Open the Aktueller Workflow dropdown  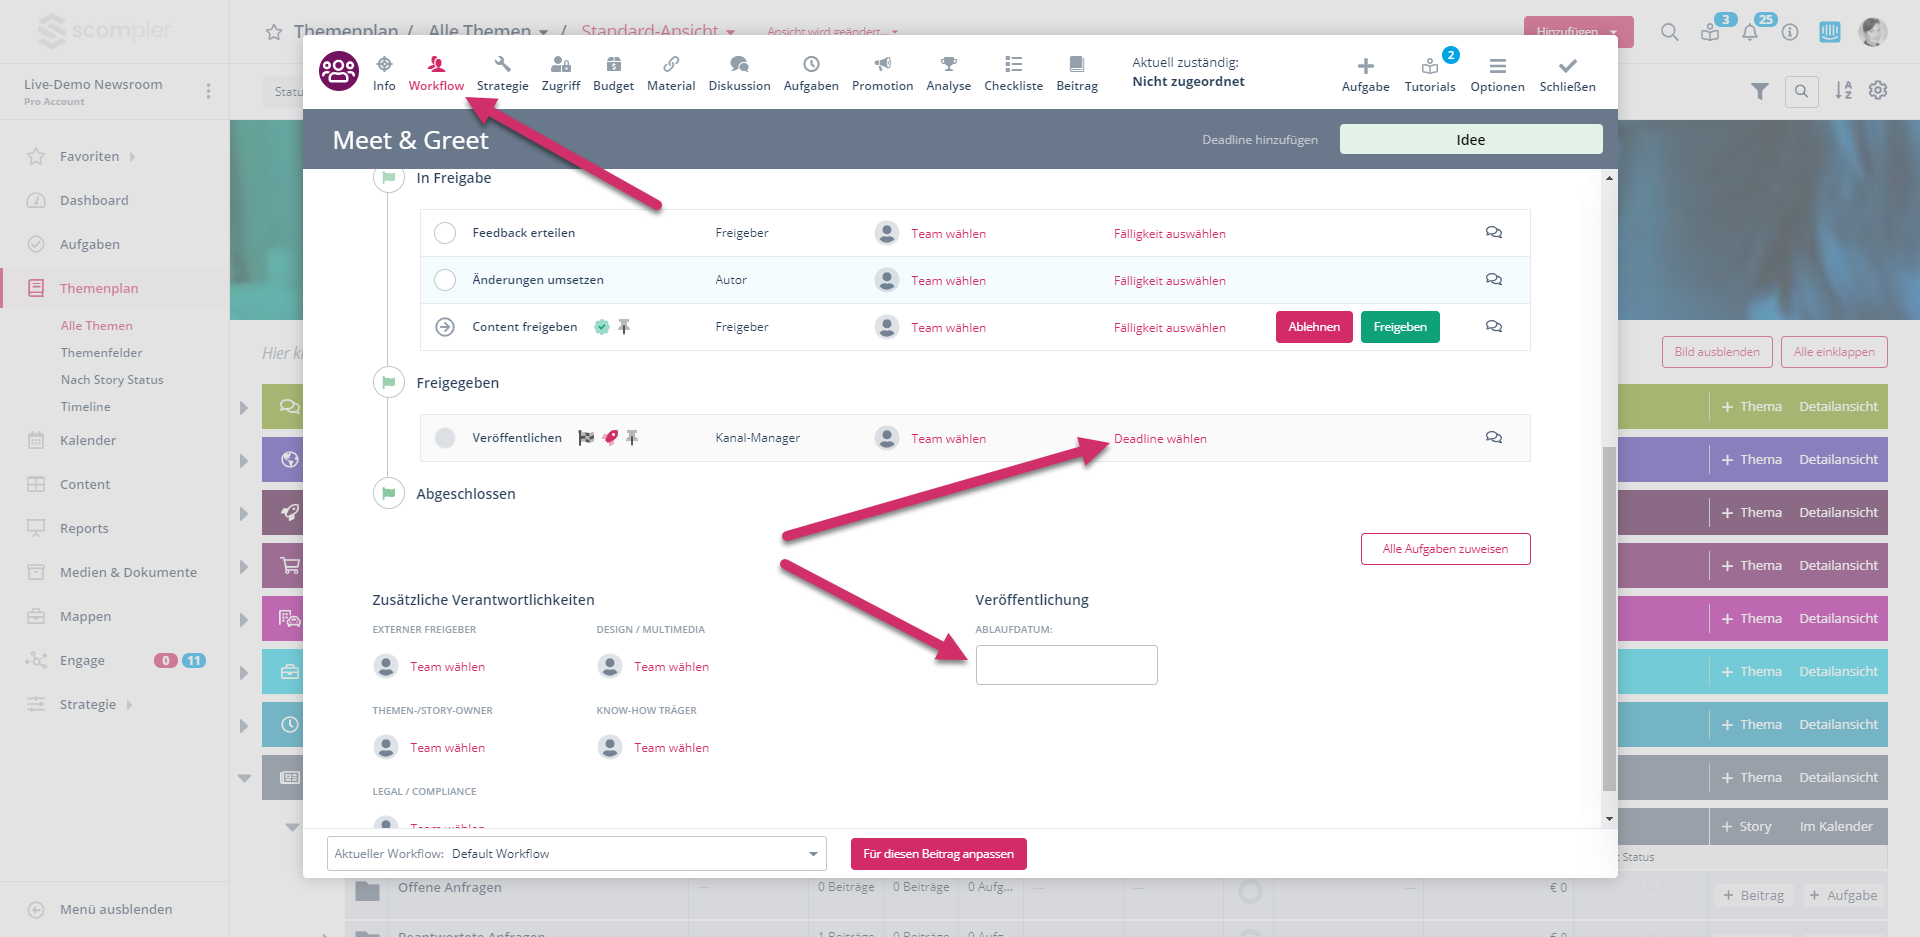[576, 854]
